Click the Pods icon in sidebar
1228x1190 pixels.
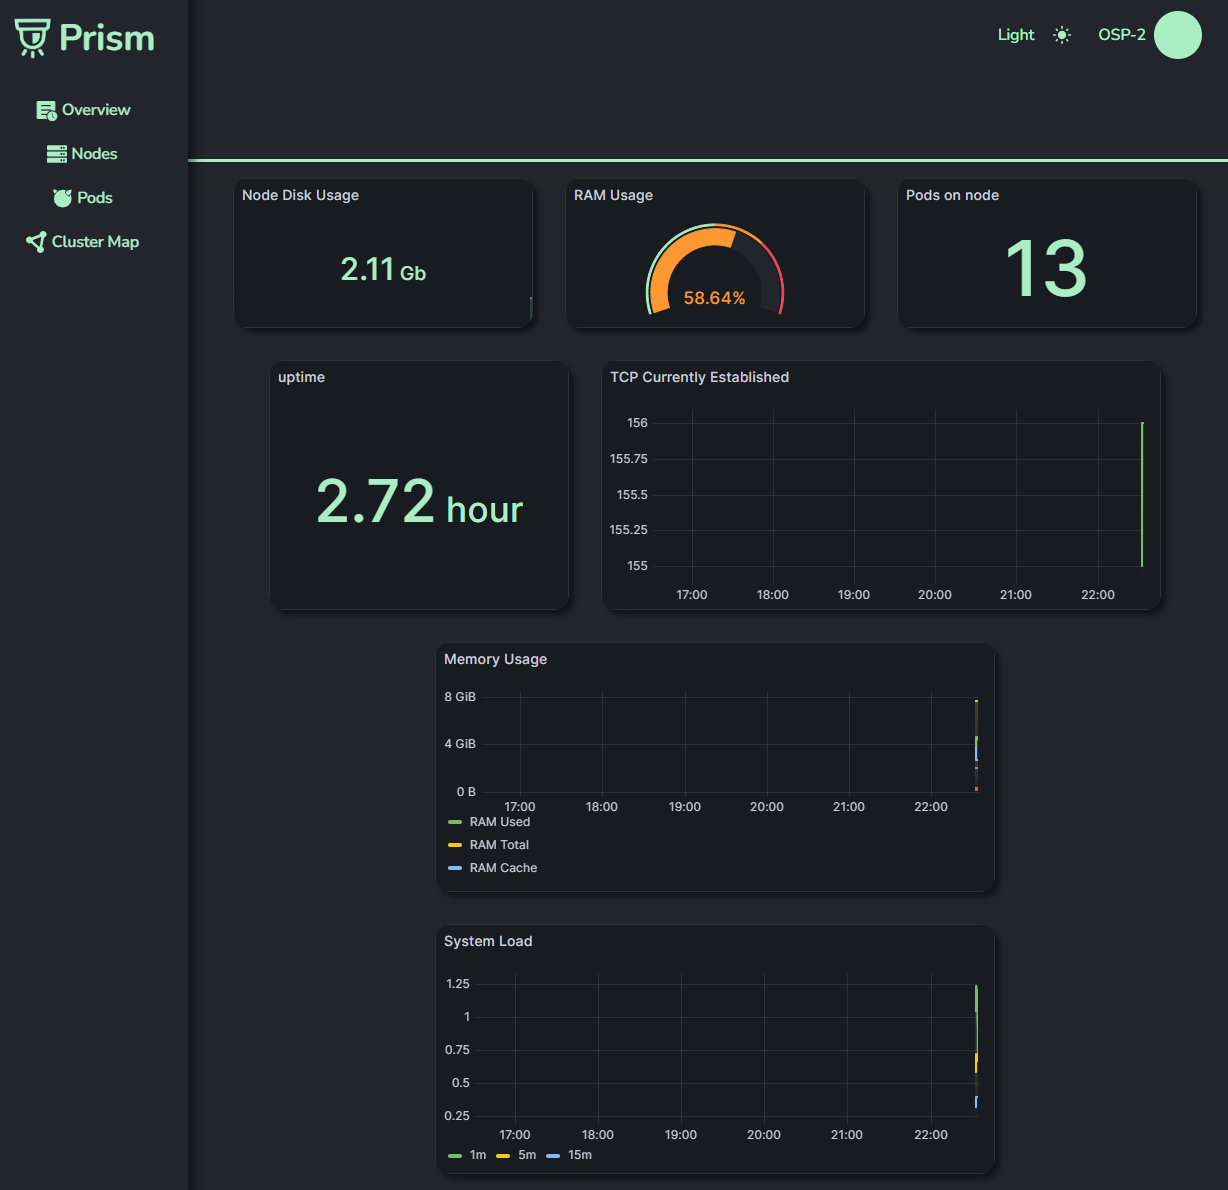(x=63, y=198)
